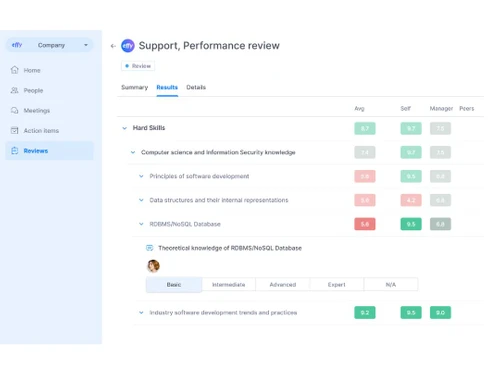This screenshot has height=375, width=500.
Task: Click the Manager column header
Action: pos(441,108)
